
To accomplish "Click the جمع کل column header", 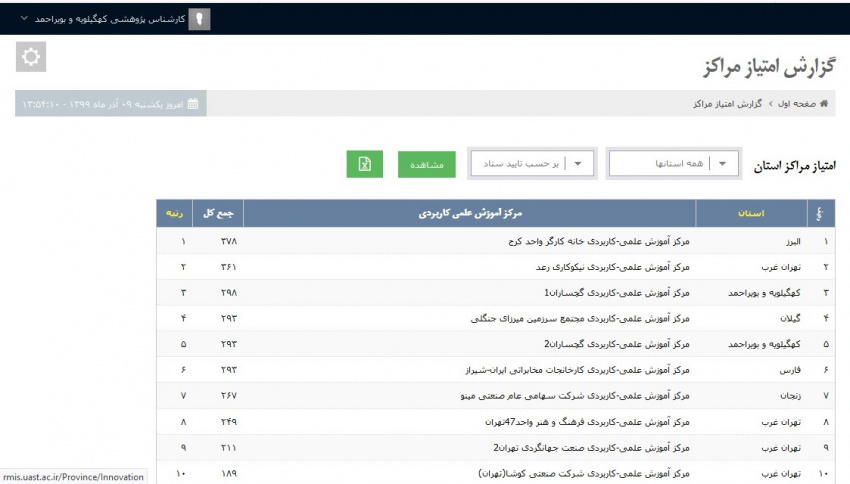I will tap(218, 214).
